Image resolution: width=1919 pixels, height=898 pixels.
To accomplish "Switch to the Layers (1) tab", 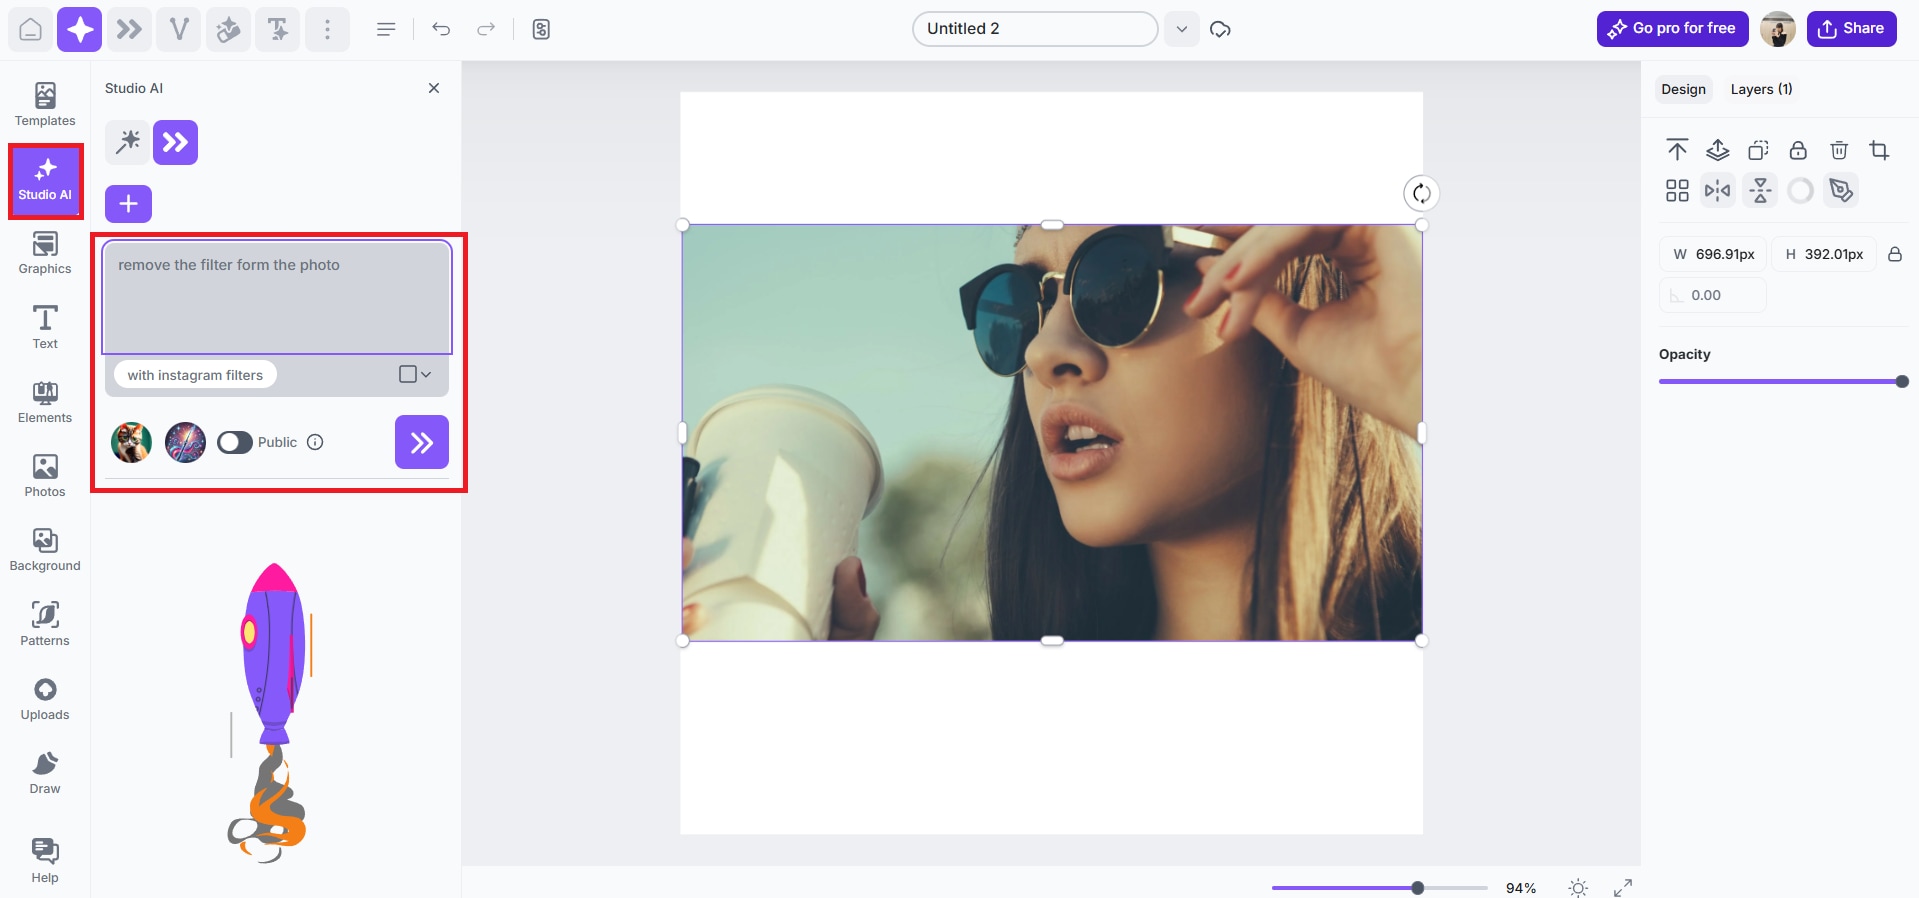I will (1761, 89).
